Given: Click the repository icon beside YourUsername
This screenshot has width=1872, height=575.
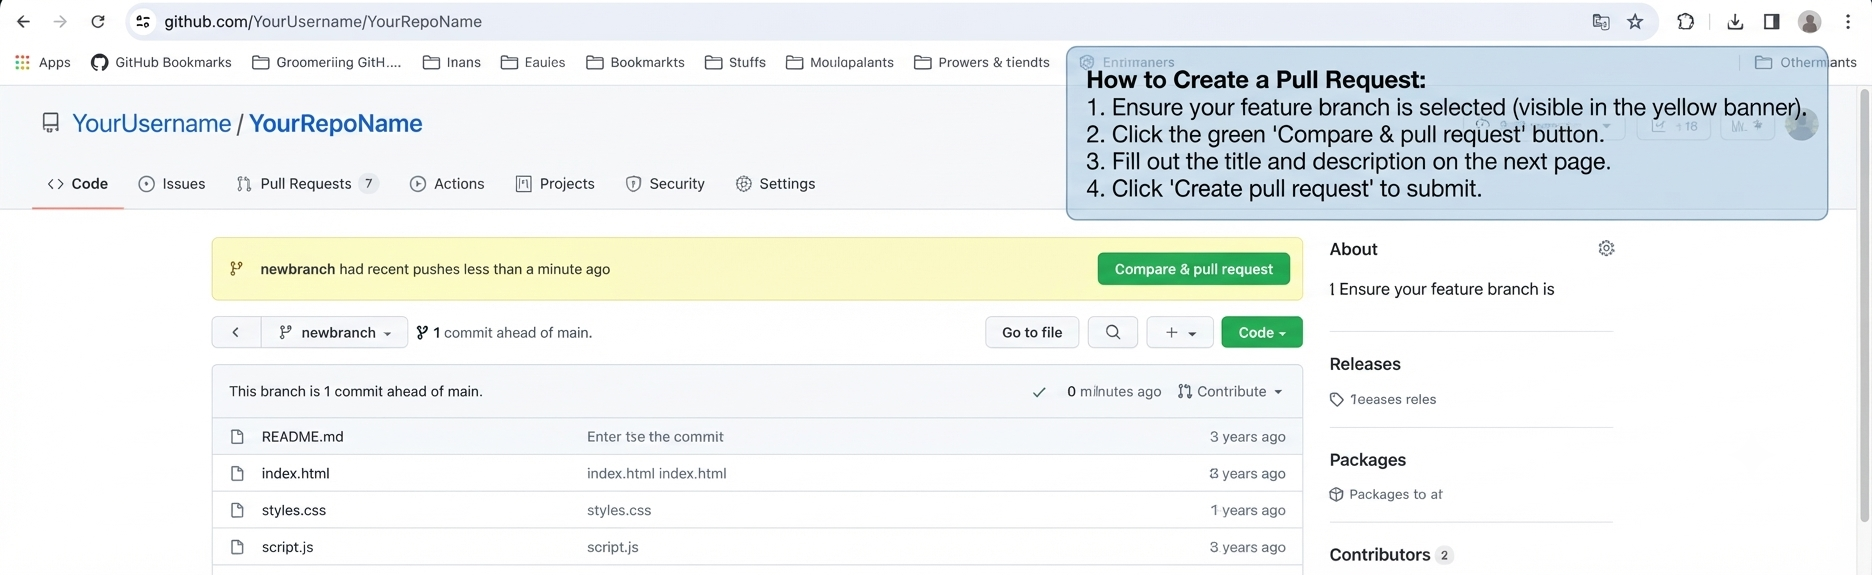Looking at the screenshot, I should pos(50,123).
